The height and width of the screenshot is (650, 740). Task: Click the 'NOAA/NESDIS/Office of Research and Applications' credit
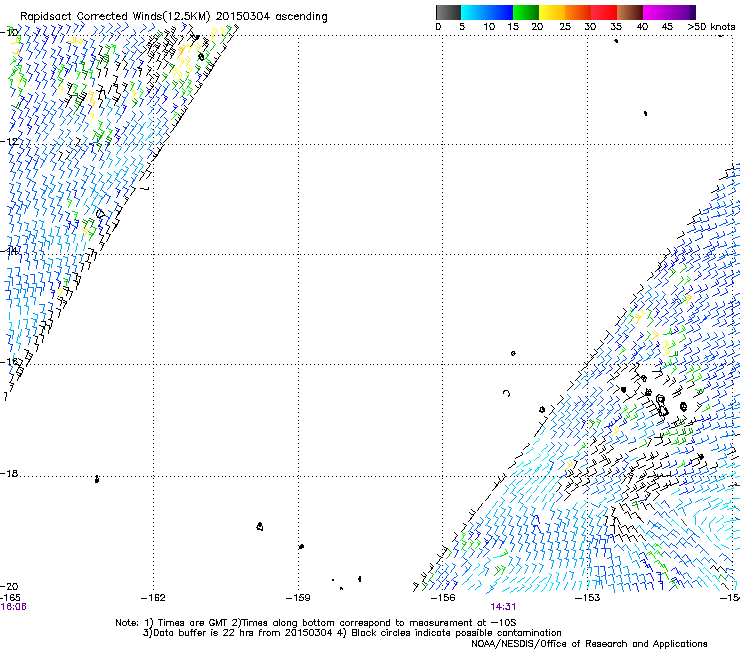click(589, 644)
